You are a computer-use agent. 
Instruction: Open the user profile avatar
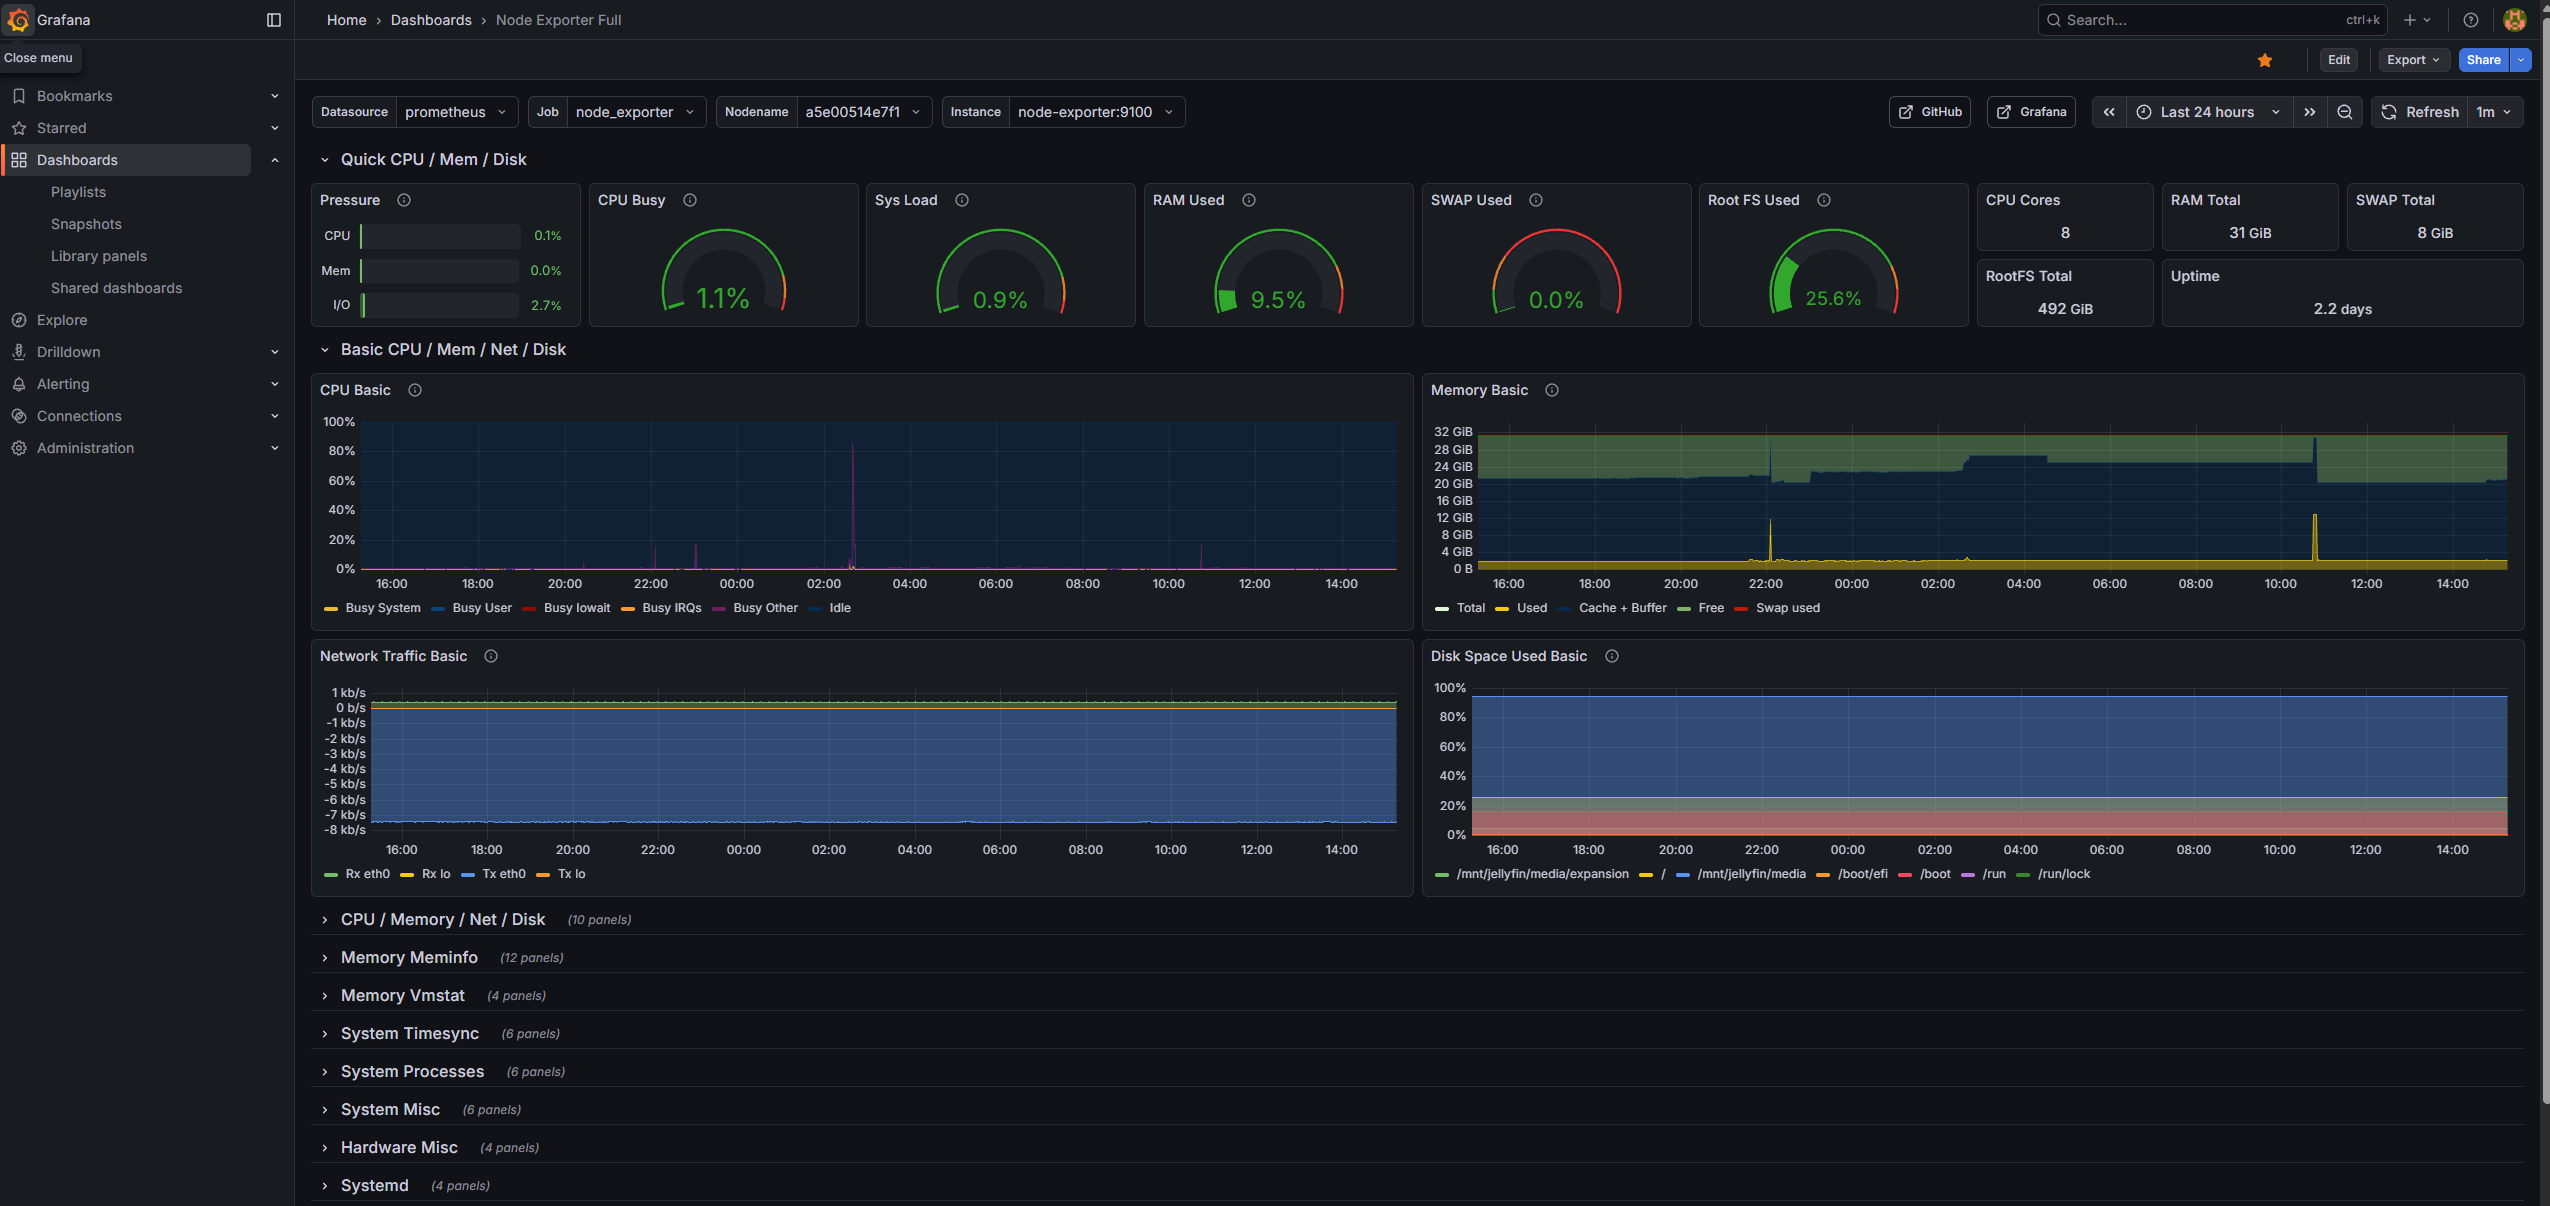pos(2515,20)
